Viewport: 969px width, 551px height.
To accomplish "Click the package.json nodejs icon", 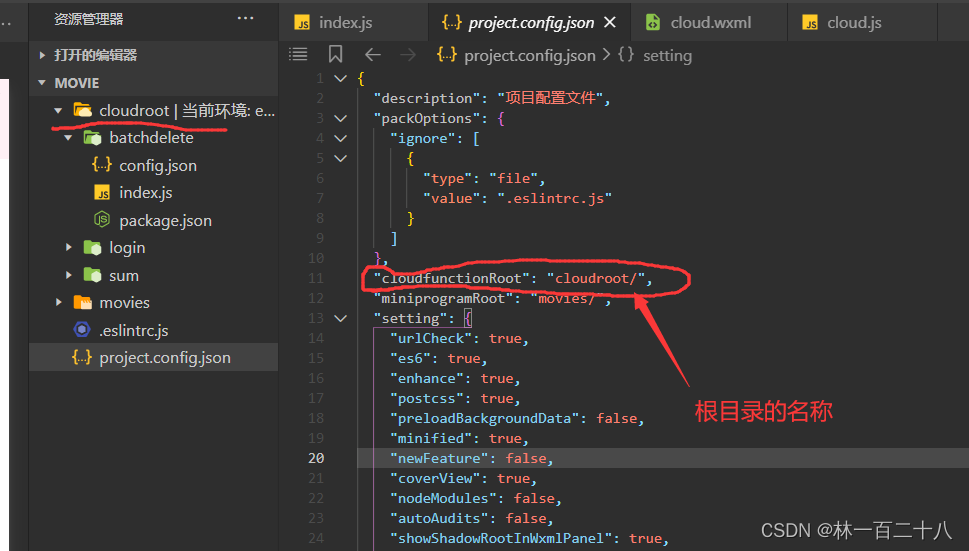I will coord(102,219).
